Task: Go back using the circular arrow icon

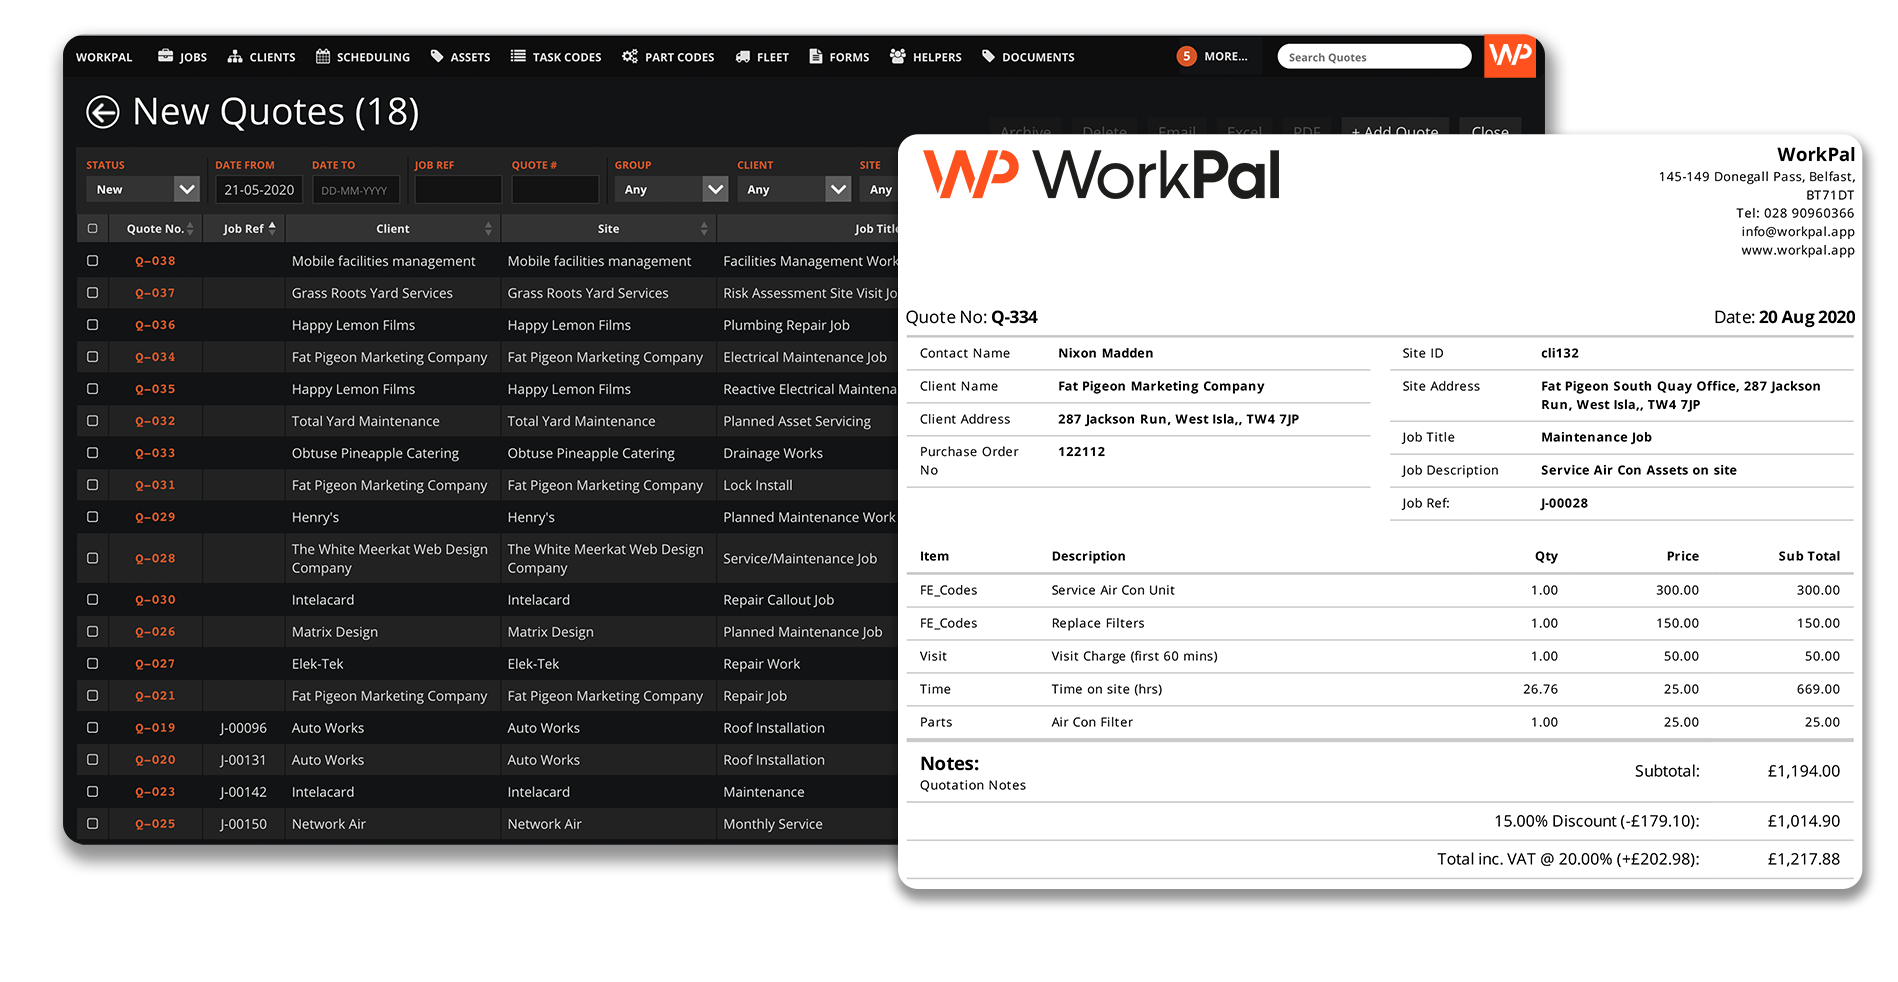Action: pyautogui.click(x=101, y=111)
